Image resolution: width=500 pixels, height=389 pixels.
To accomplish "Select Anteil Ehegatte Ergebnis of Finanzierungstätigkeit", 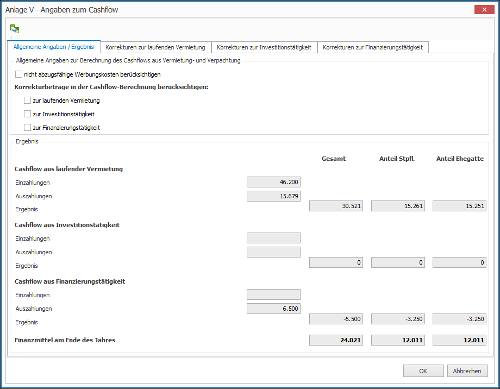I will [459, 319].
